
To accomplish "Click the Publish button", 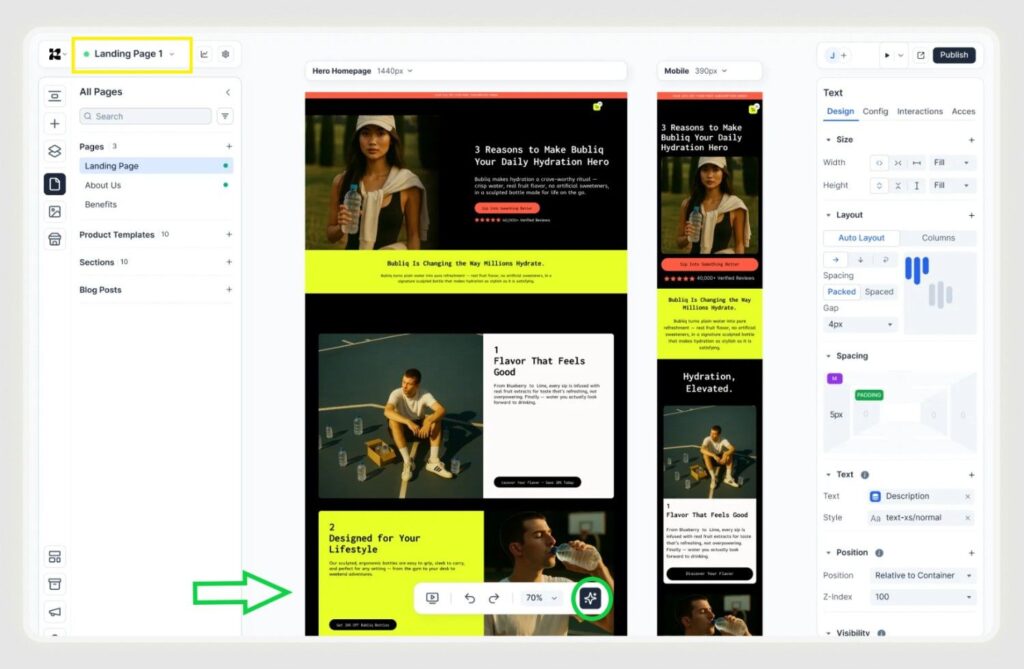I will [954, 55].
